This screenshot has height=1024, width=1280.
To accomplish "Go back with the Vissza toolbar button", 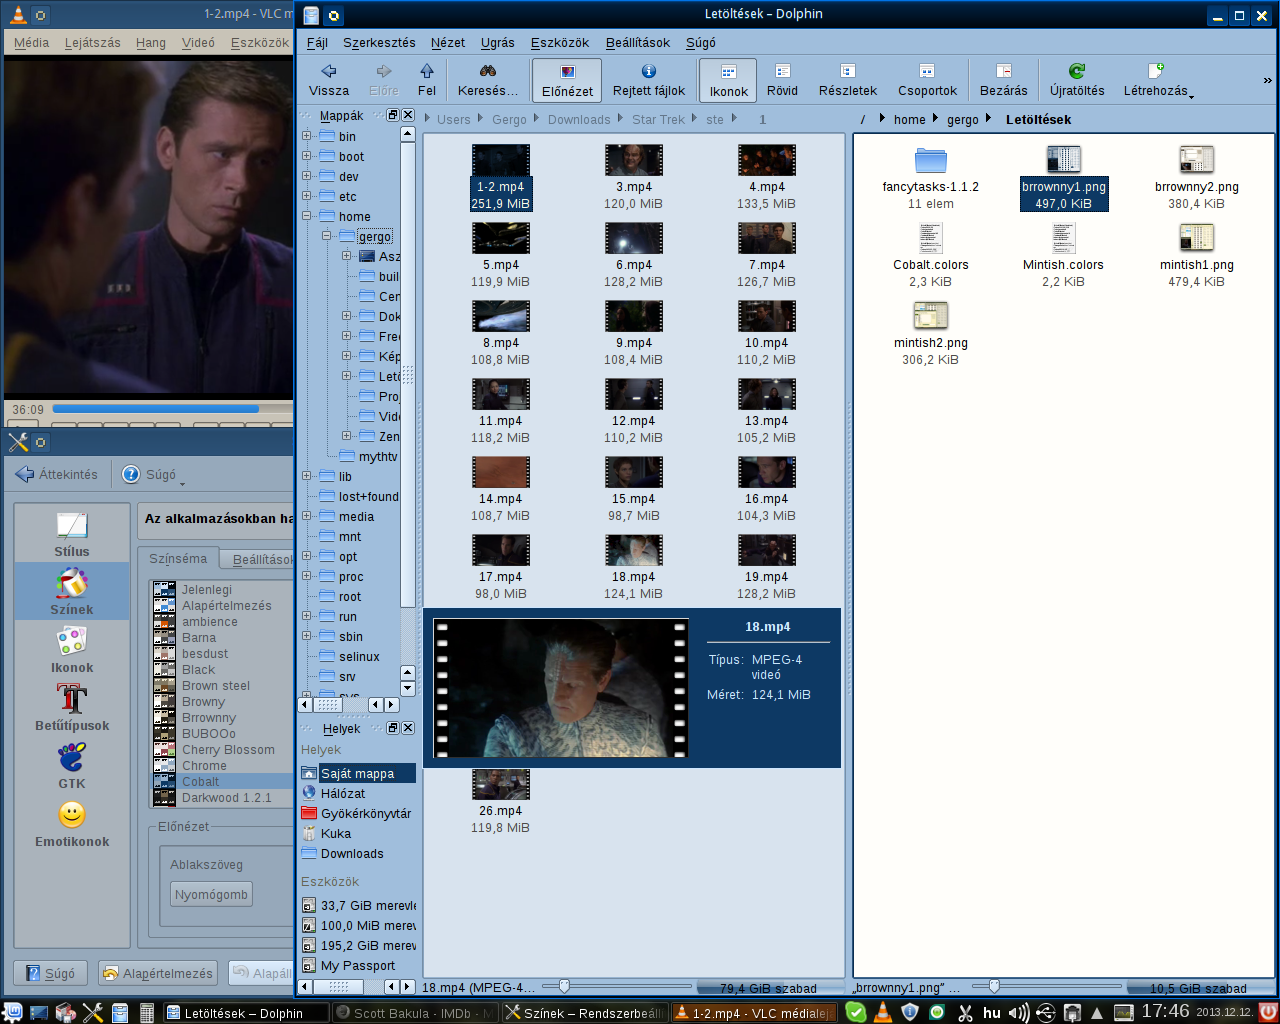I will click(x=328, y=80).
